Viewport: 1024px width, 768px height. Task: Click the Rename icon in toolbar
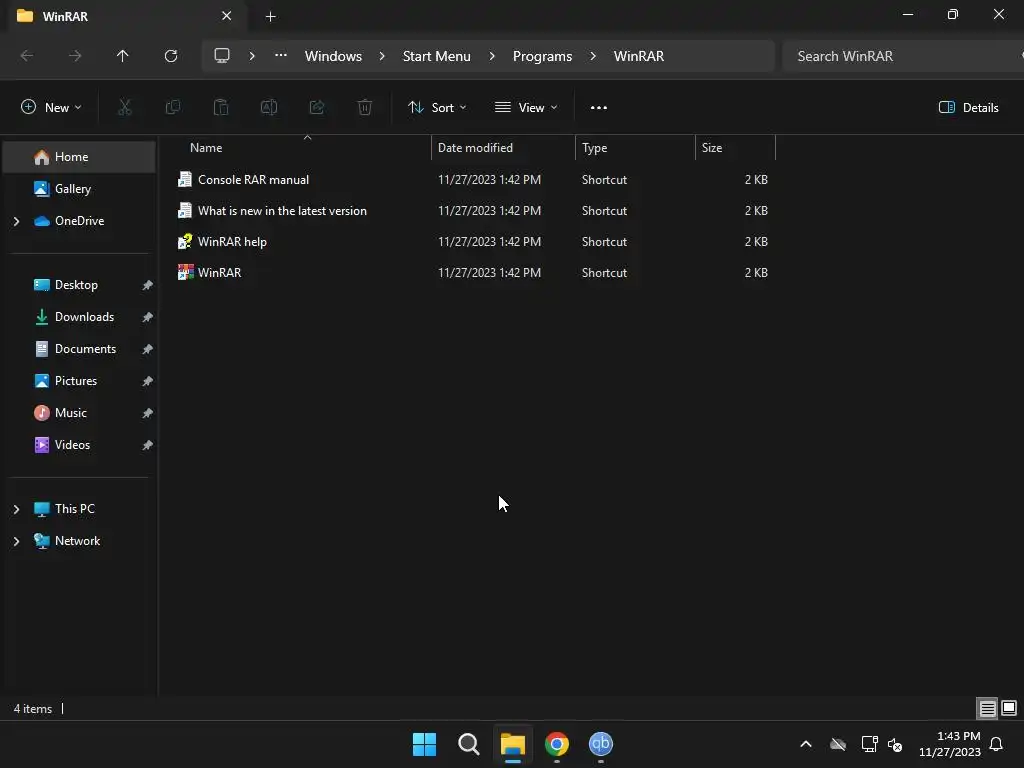pos(269,107)
